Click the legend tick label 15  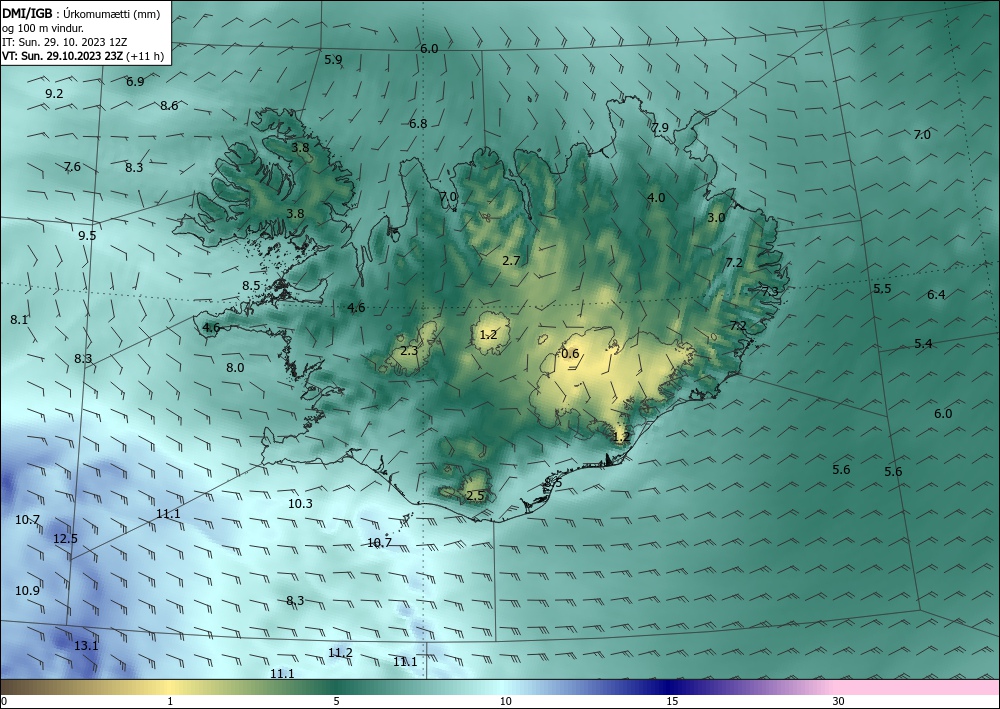672,701
